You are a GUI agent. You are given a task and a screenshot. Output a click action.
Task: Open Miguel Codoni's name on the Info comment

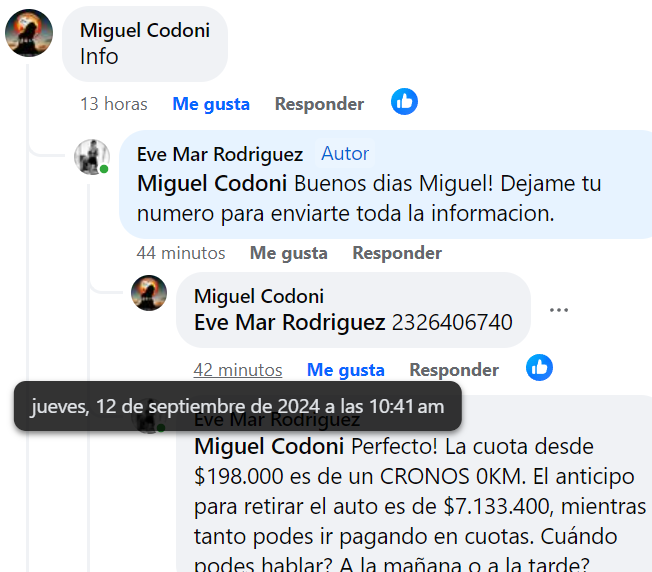(x=145, y=30)
